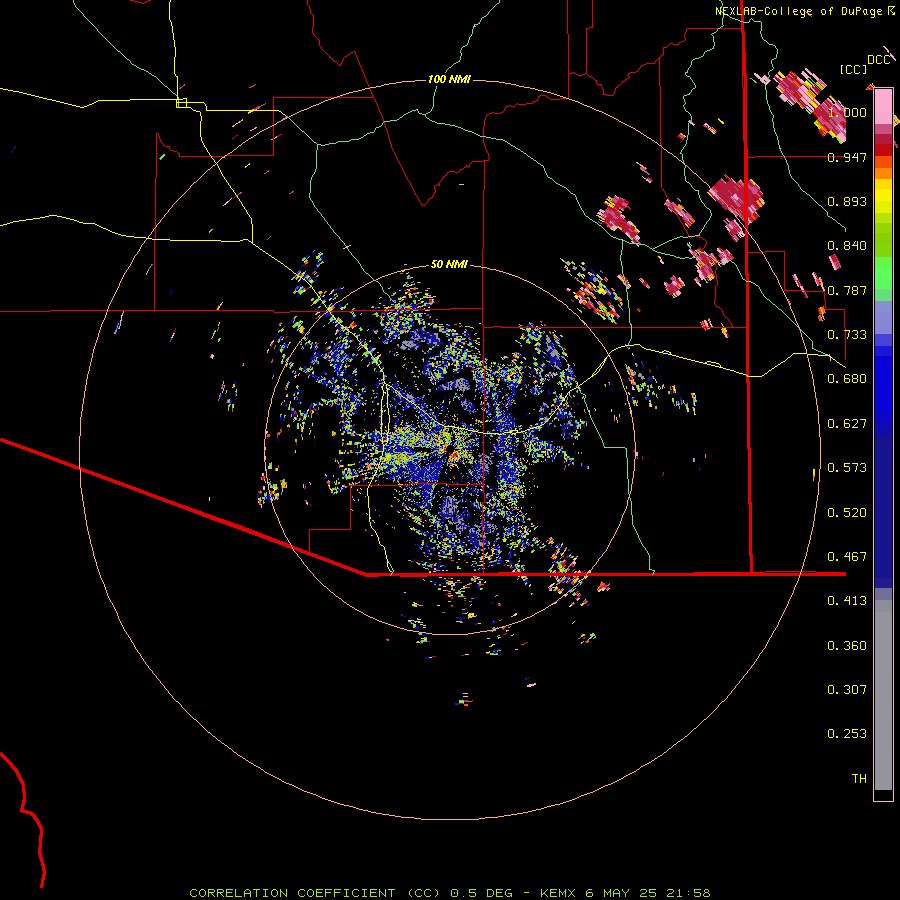Pick the gray band of the color bar
This screenshot has height=900, width=900.
[x=883, y=695]
